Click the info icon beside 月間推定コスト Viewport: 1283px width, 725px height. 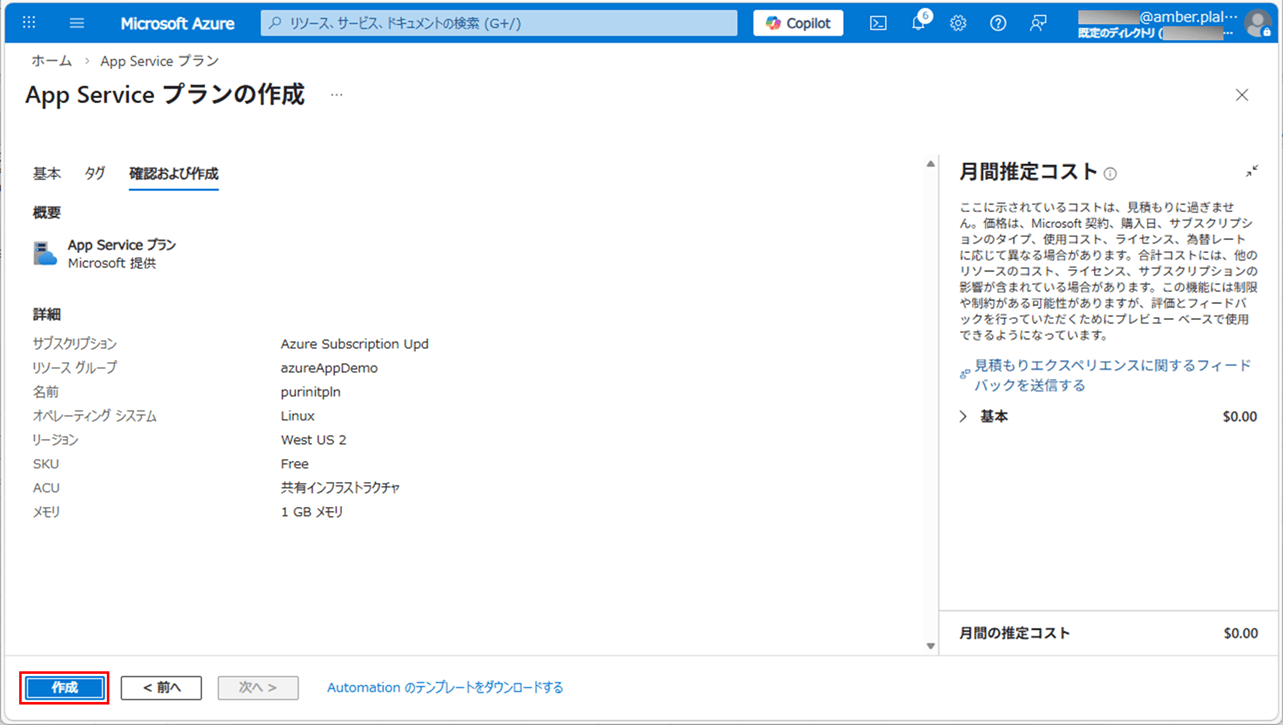1111,173
